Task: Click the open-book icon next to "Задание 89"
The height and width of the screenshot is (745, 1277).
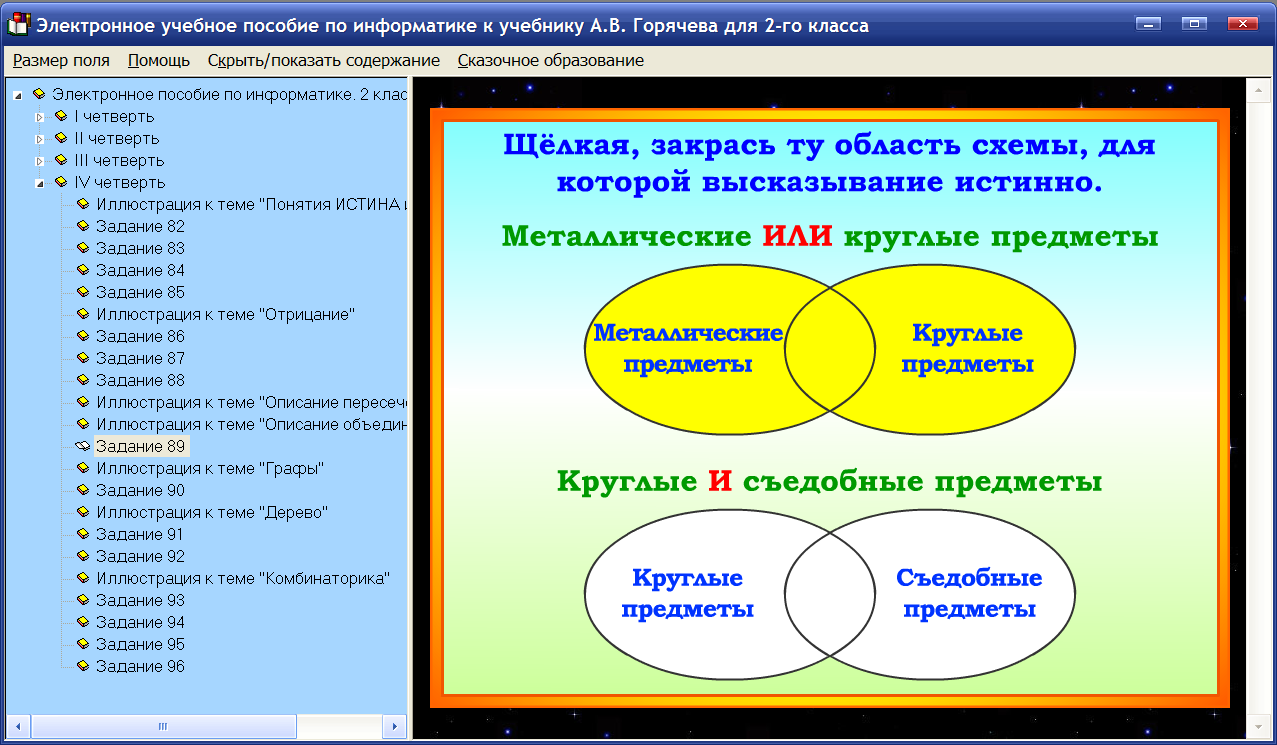Action: coord(82,446)
